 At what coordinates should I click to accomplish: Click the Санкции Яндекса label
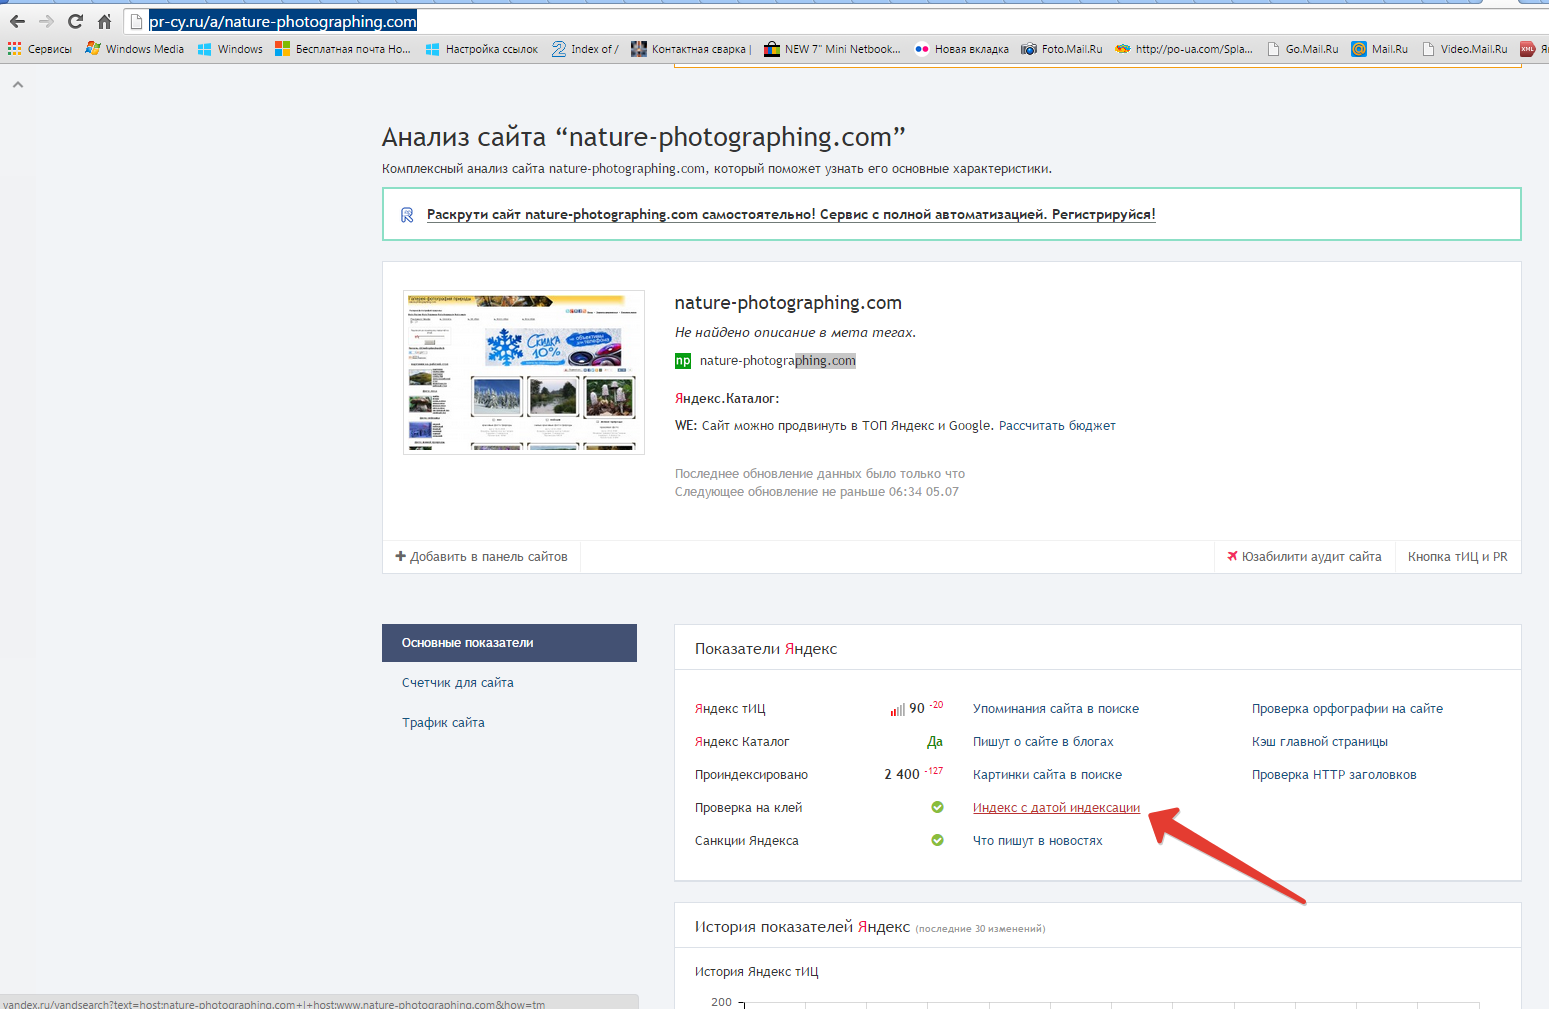(747, 841)
